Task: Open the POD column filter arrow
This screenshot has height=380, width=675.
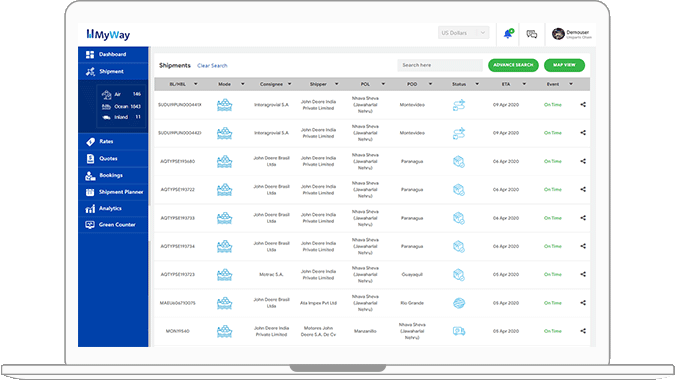Action: coord(430,84)
